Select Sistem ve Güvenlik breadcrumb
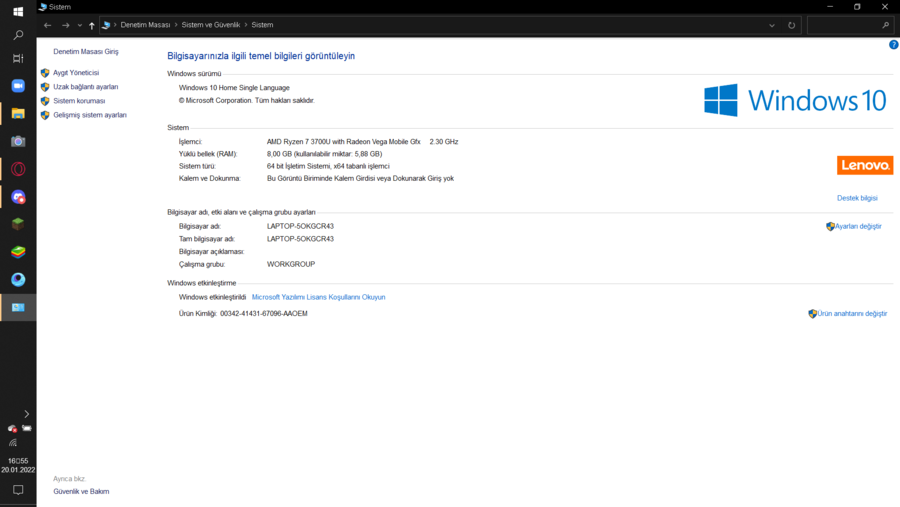900x507 pixels. tap(211, 25)
